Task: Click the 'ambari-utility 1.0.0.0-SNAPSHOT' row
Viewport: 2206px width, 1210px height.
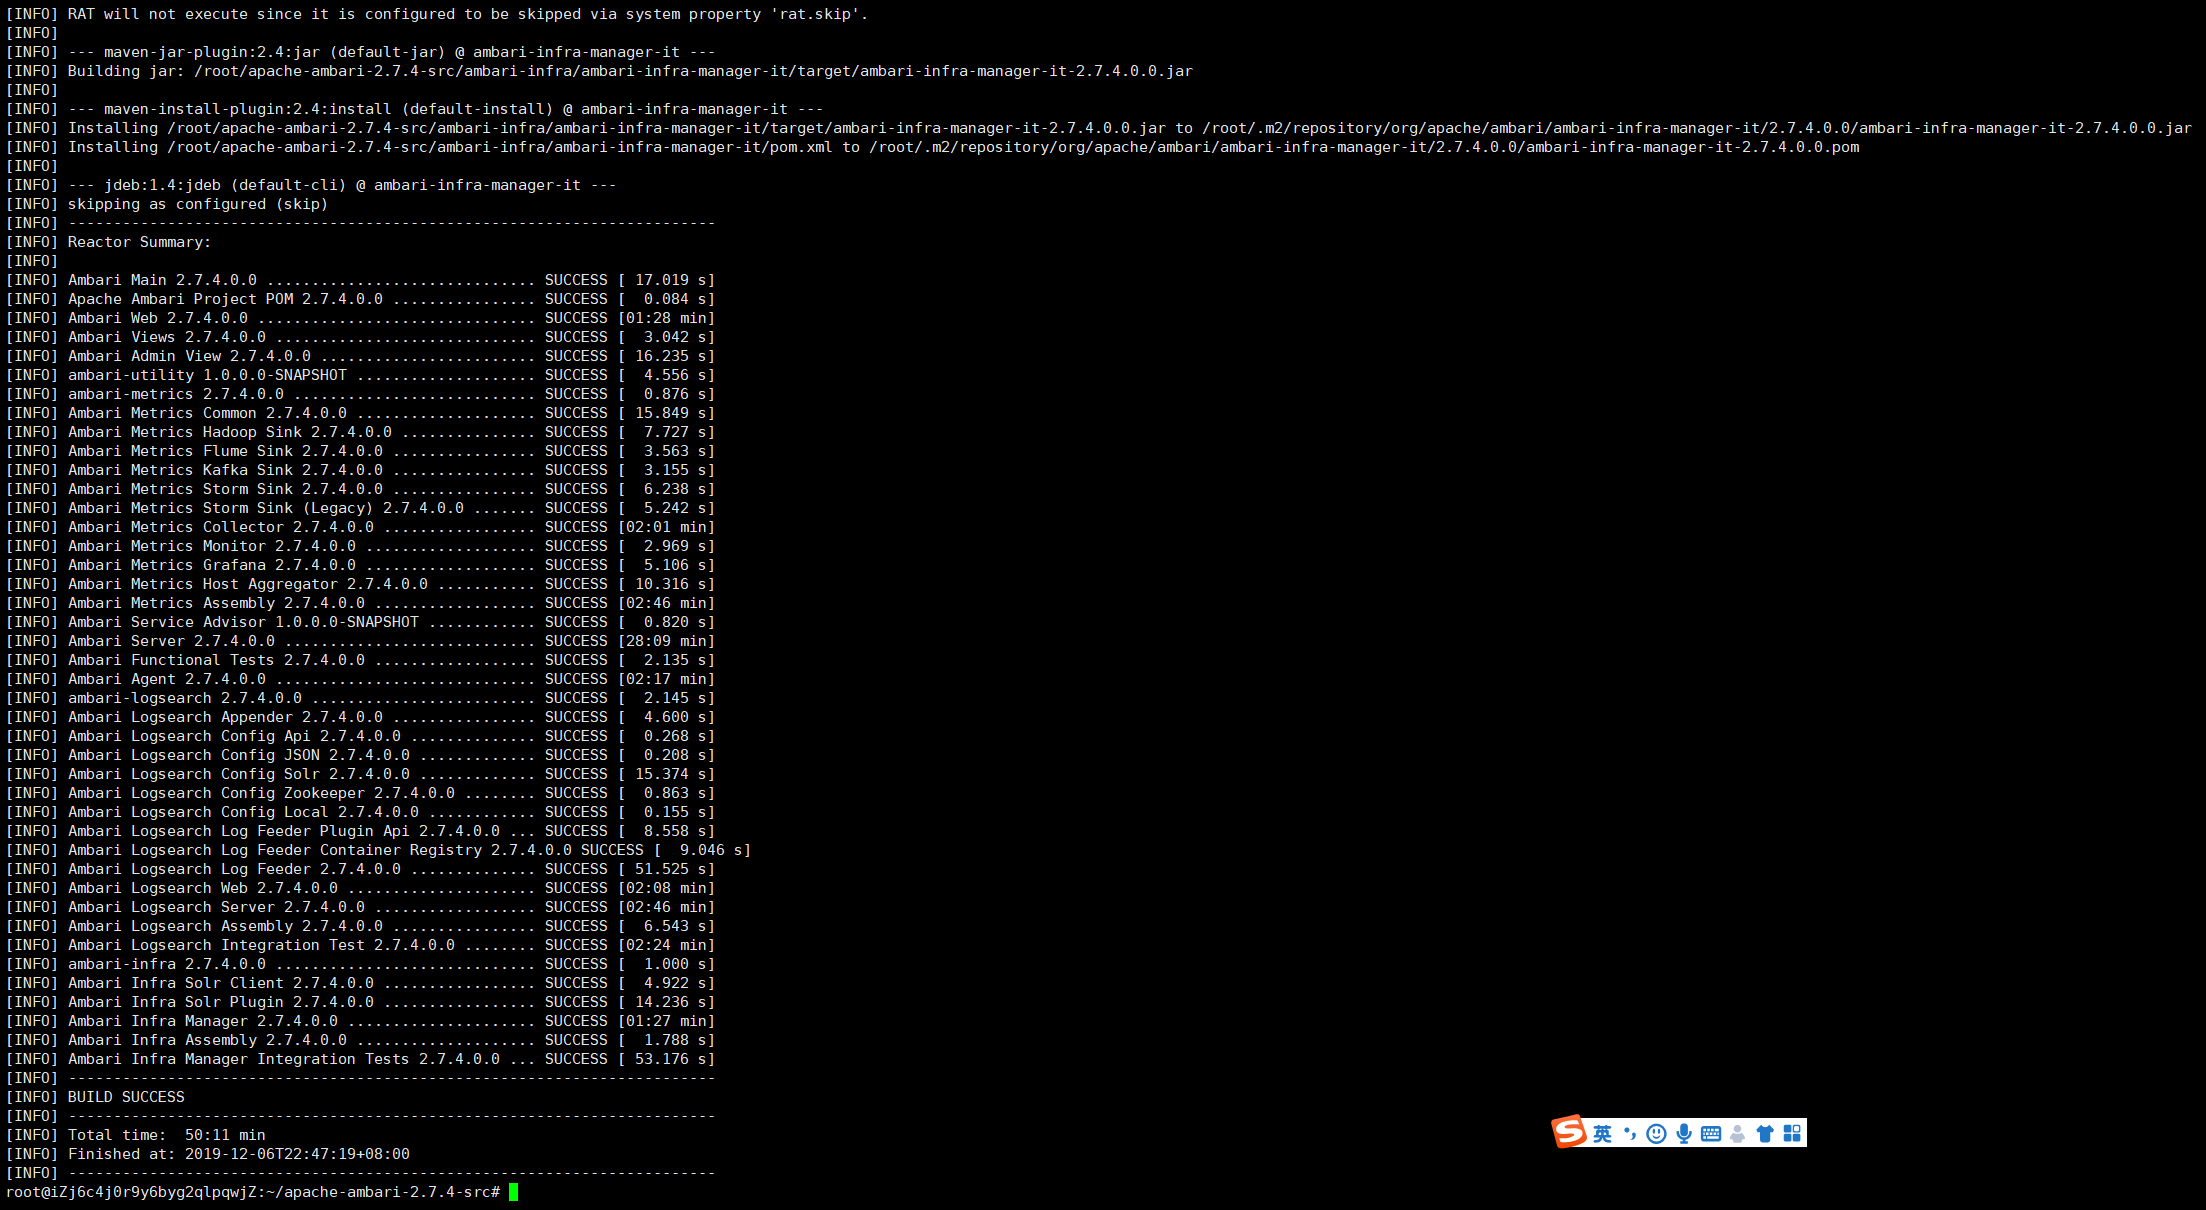Action: click(360, 375)
